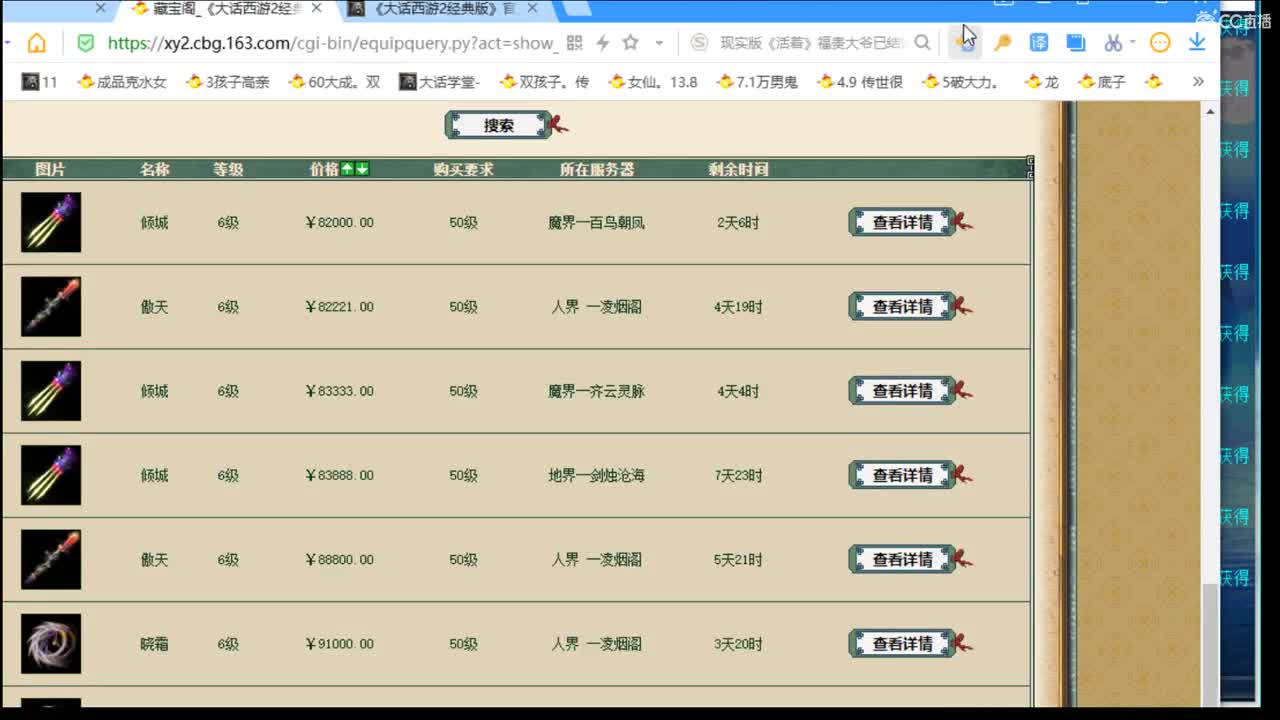Click the 皖霜 item name
This screenshot has width=1280, height=720.
(x=154, y=643)
